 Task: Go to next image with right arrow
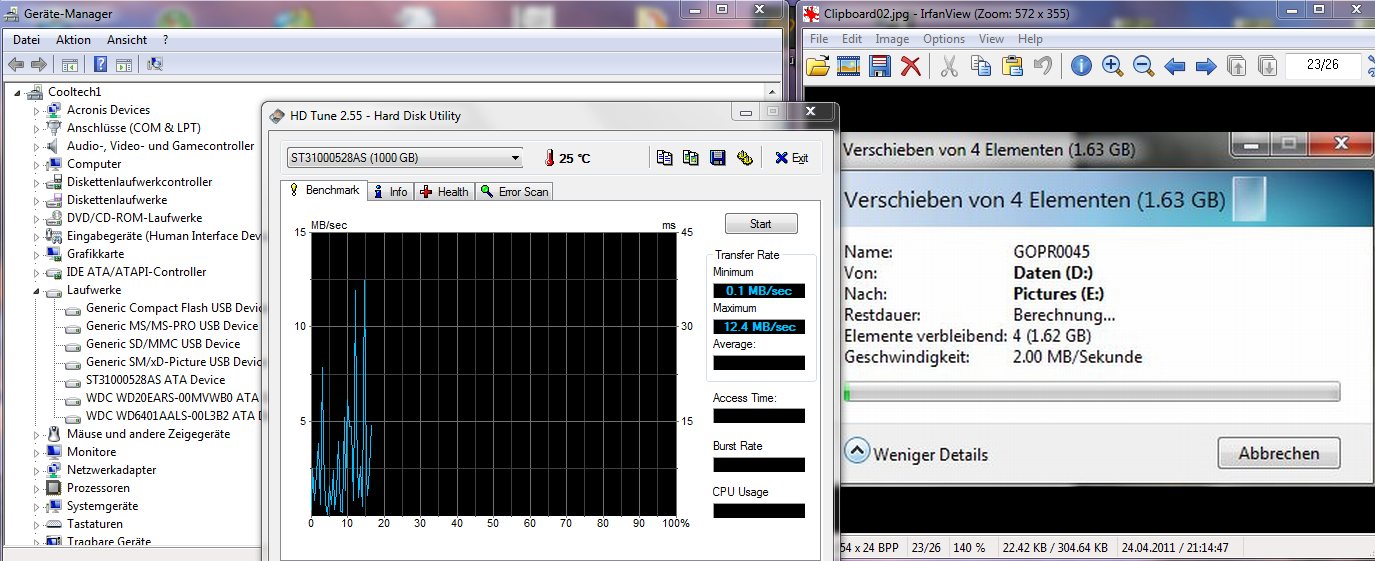coord(1206,66)
